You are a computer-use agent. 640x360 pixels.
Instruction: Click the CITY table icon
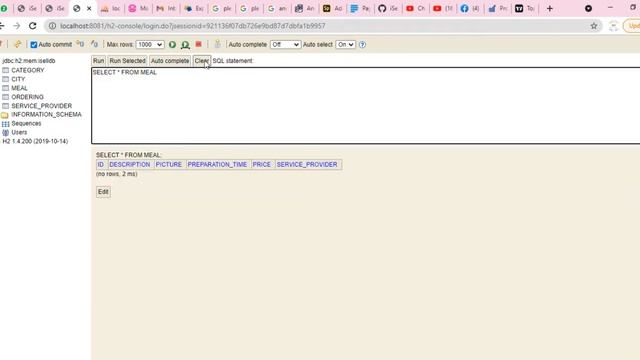[x=5, y=79]
